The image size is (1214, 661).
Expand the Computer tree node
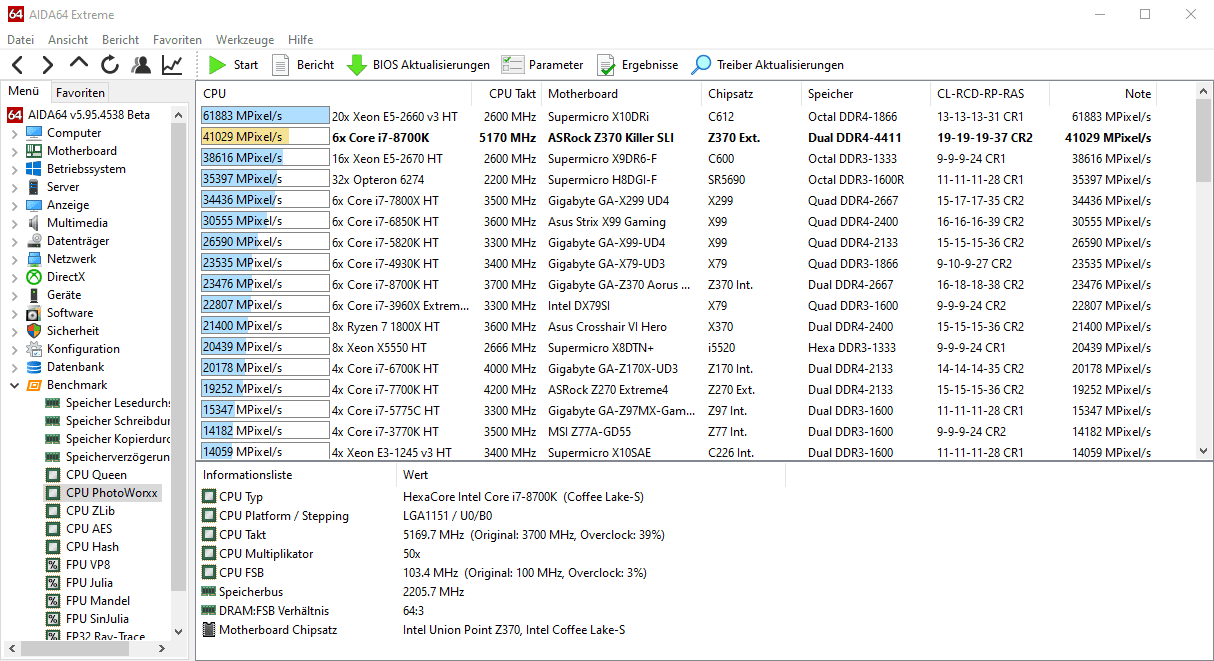point(14,133)
